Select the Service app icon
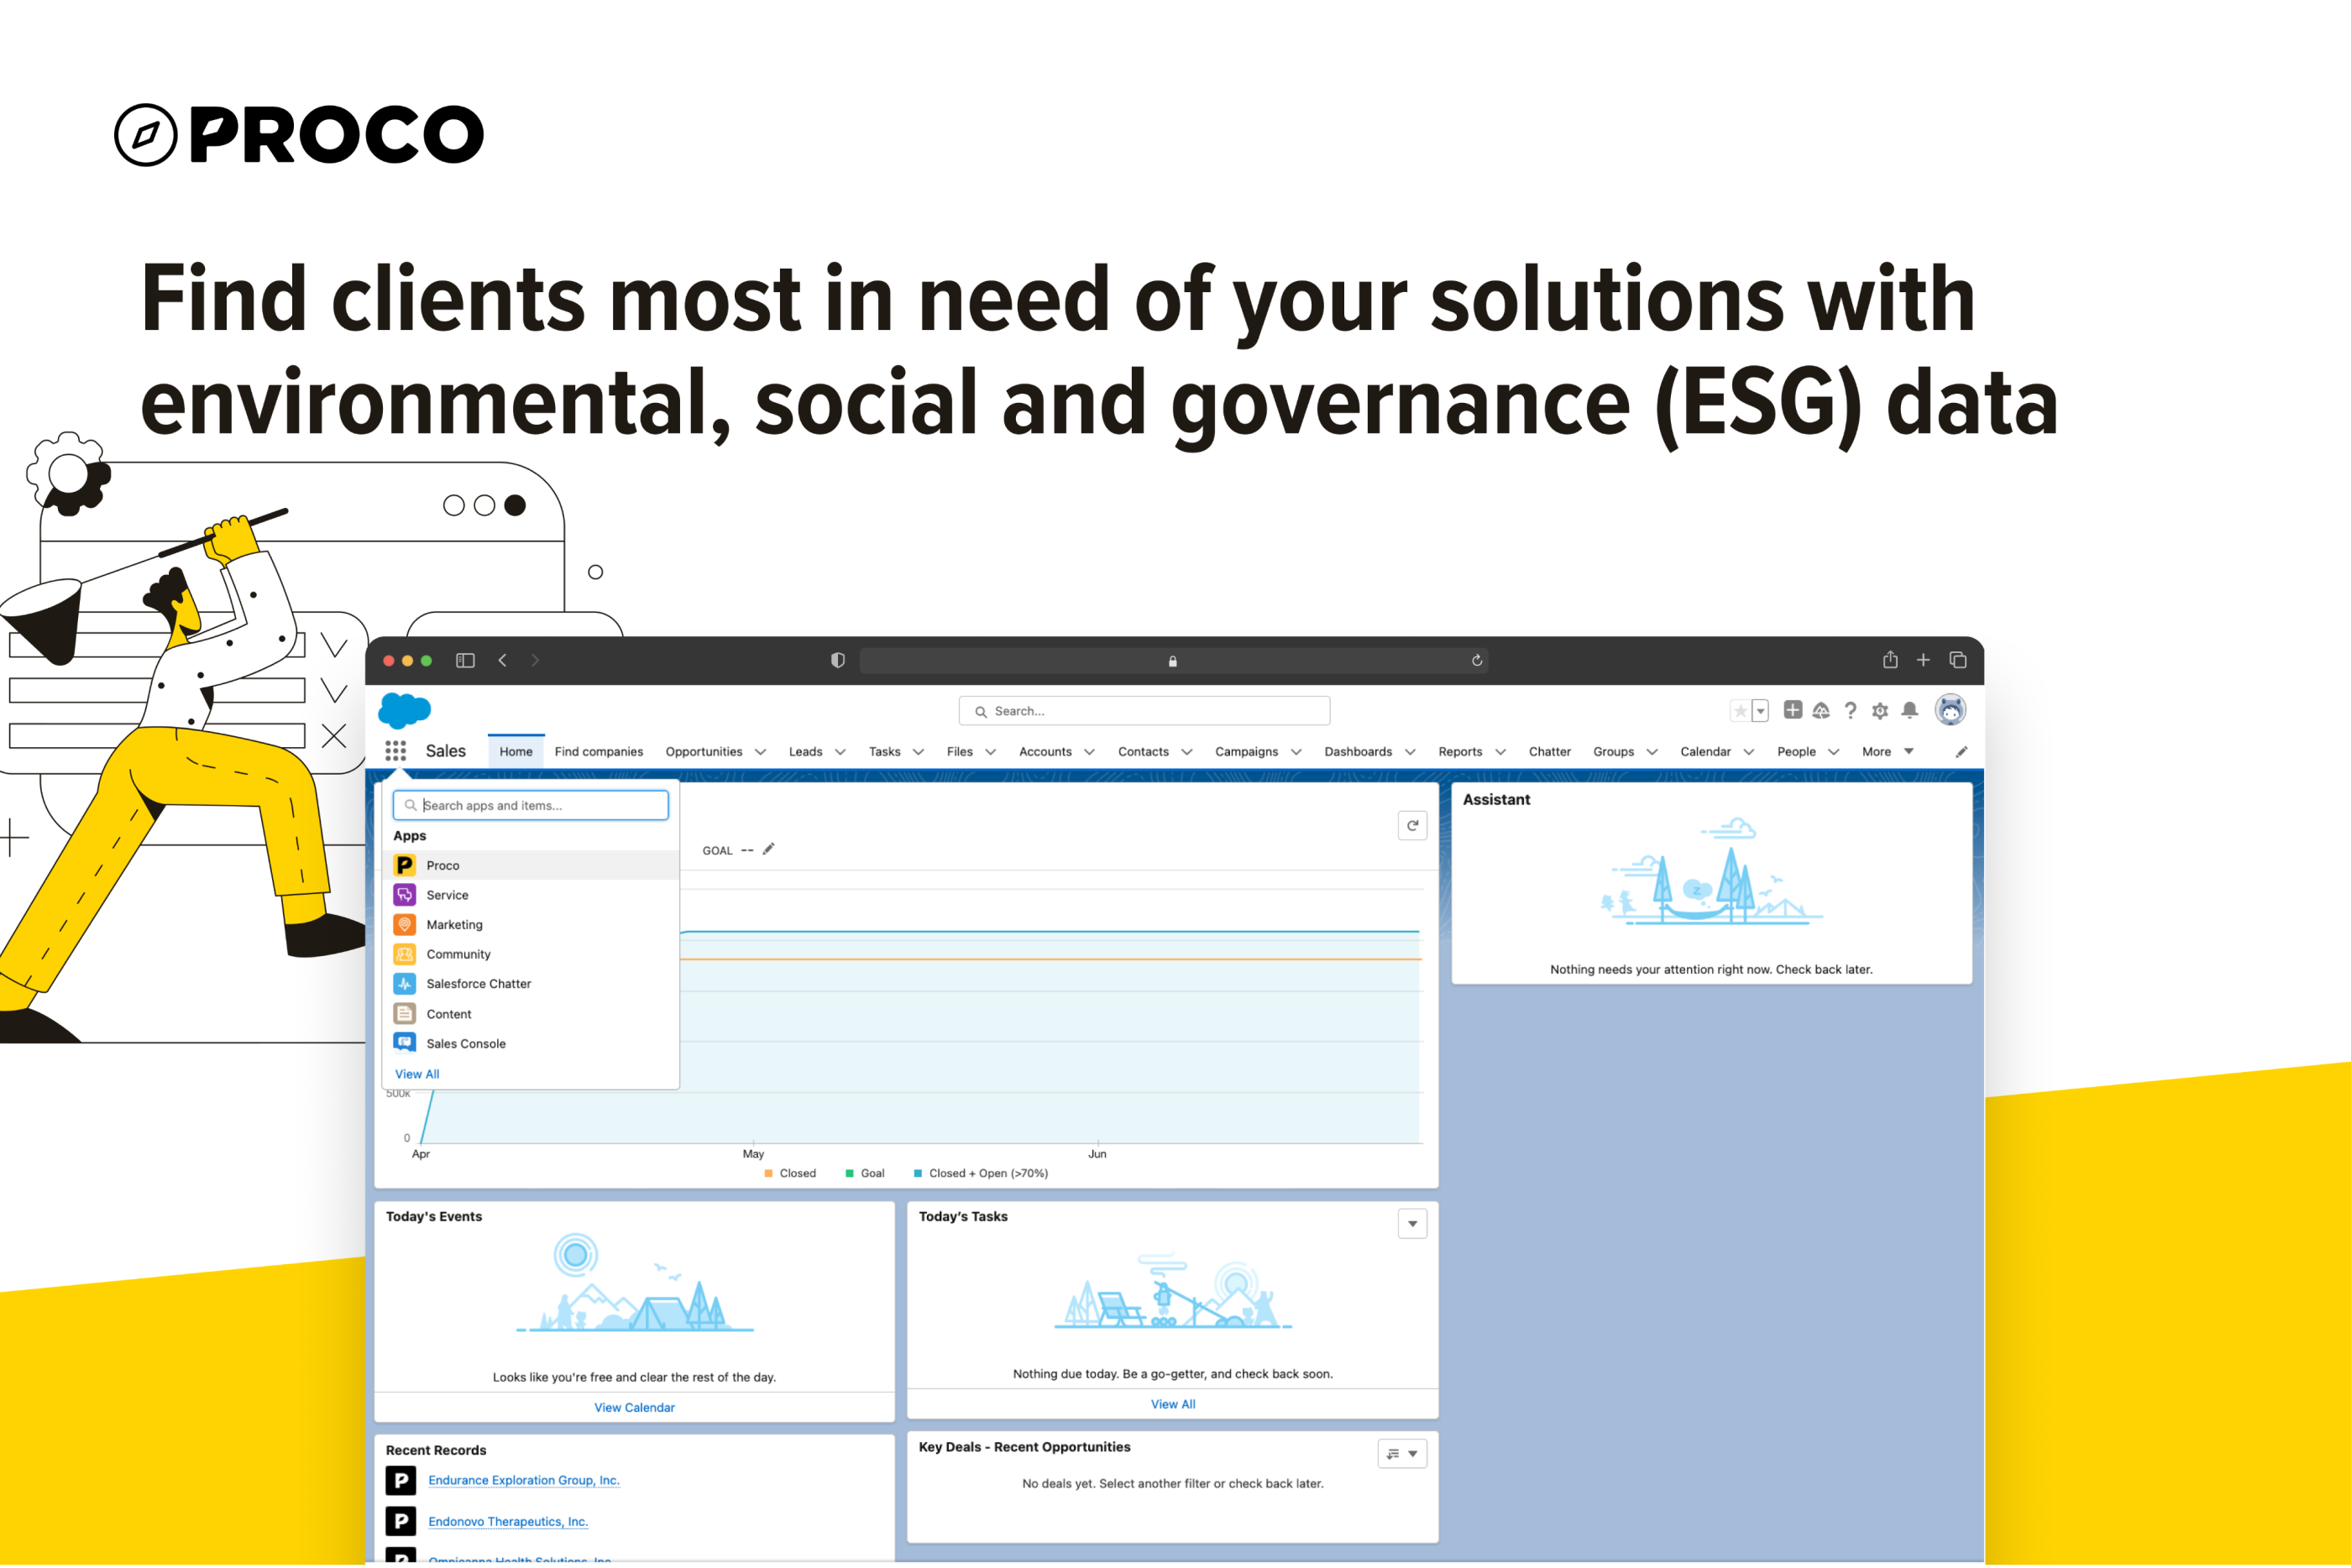 (x=405, y=895)
